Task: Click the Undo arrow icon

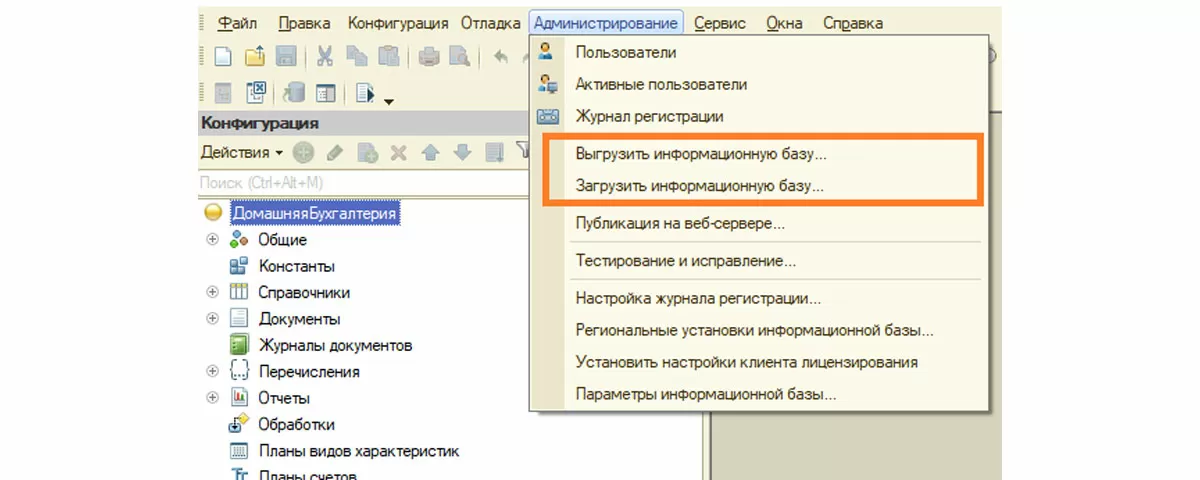Action: [x=502, y=57]
